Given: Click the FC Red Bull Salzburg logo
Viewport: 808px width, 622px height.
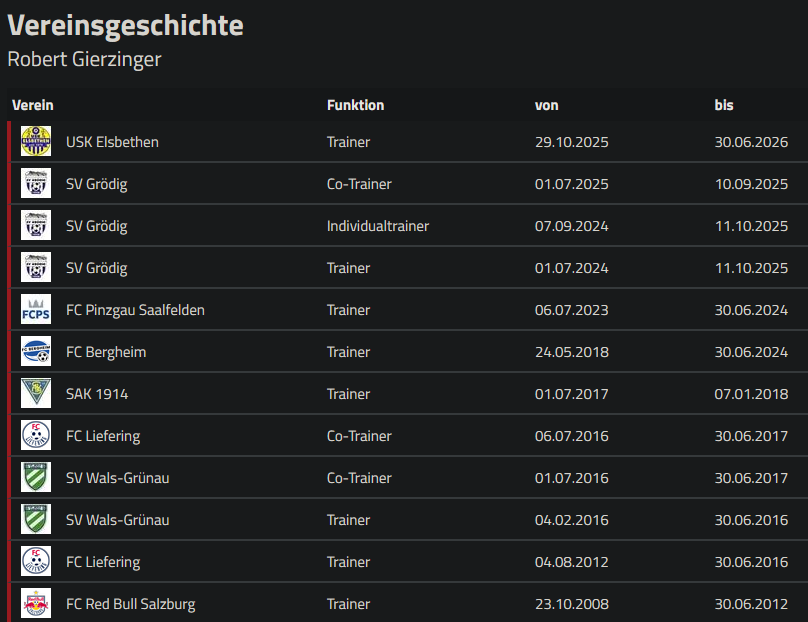Looking at the screenshot, I should (36, 604).
